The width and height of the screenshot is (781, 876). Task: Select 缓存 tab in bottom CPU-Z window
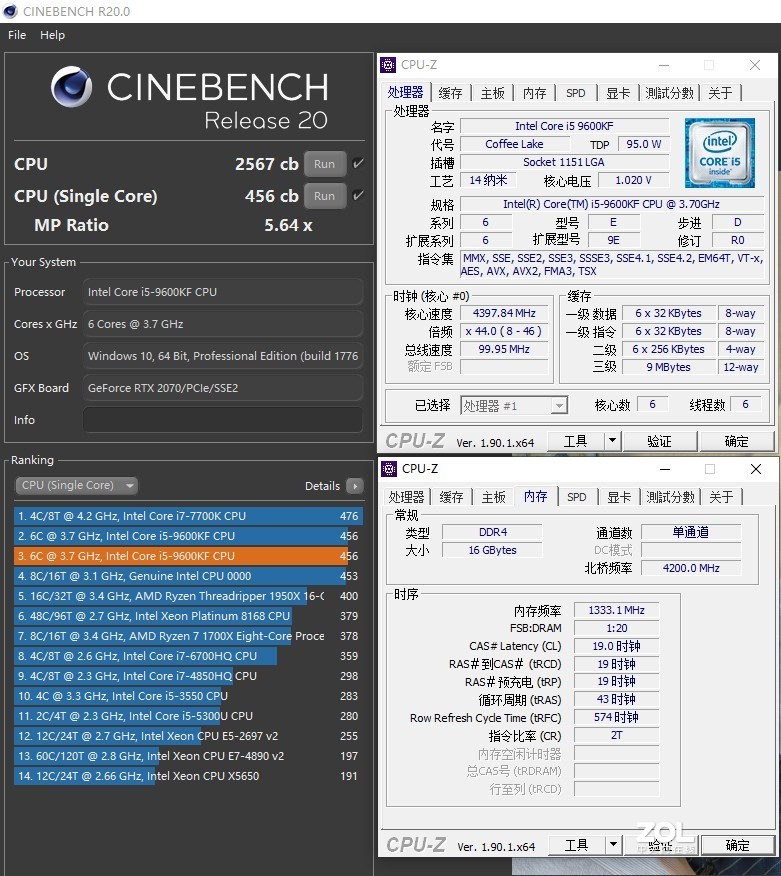pyautogui.click(x=451, y=497)
